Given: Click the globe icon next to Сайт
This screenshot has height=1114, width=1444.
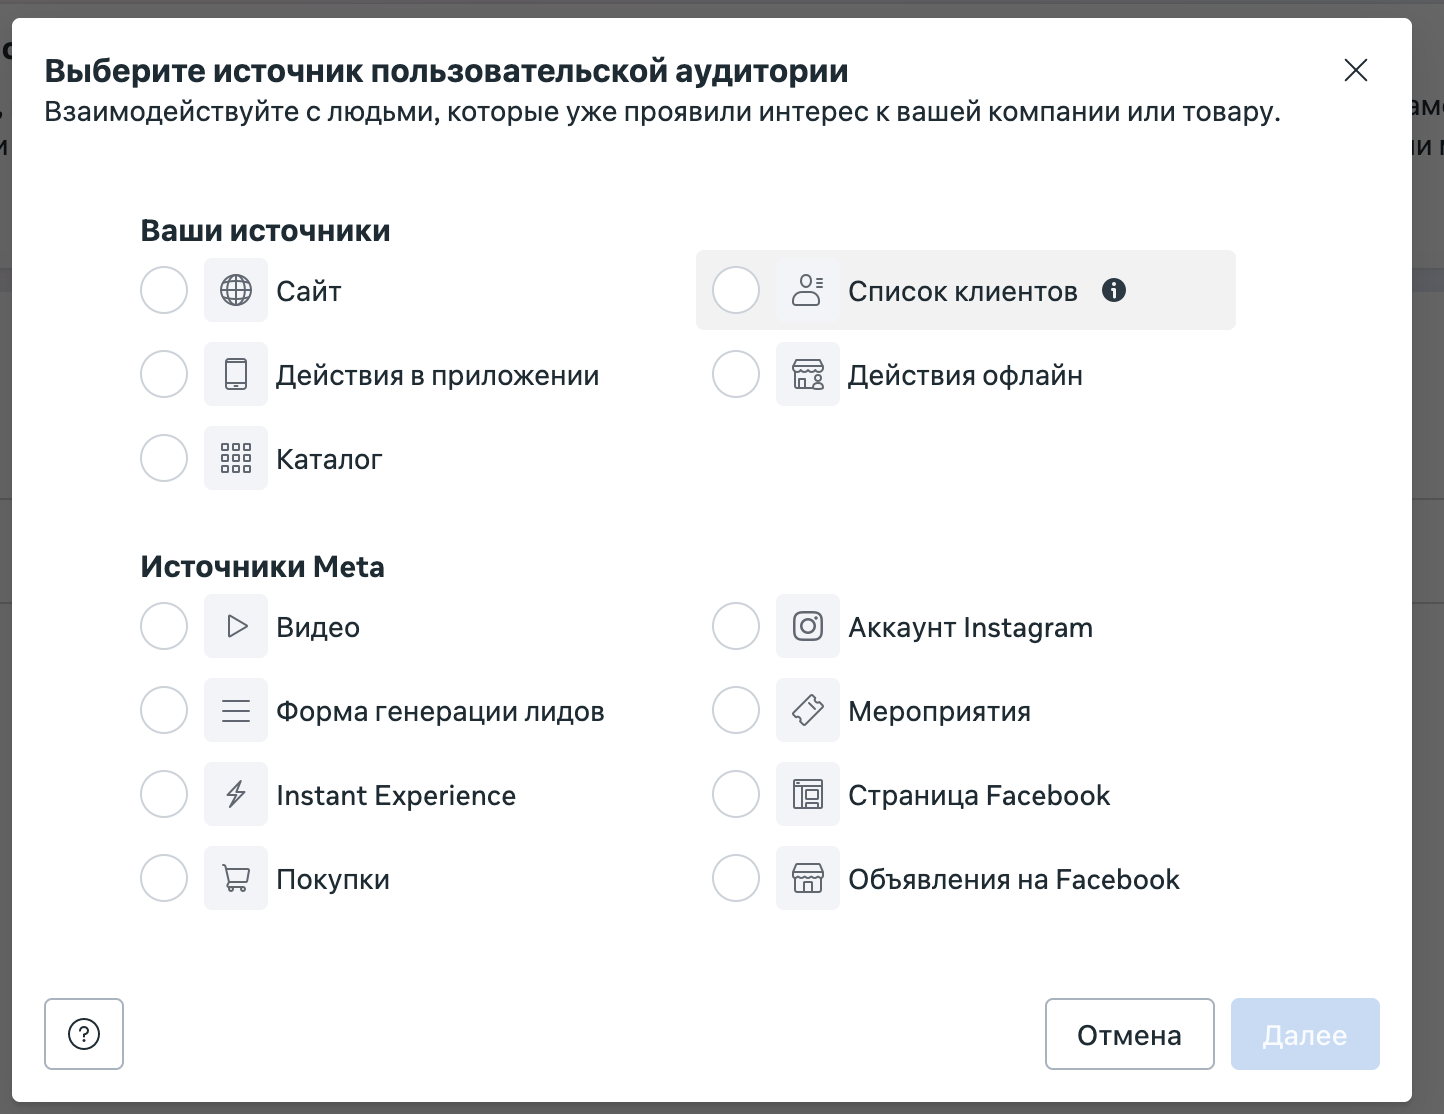Looking at the screenshot, I should pyautogui.click(x=236, y=290).
